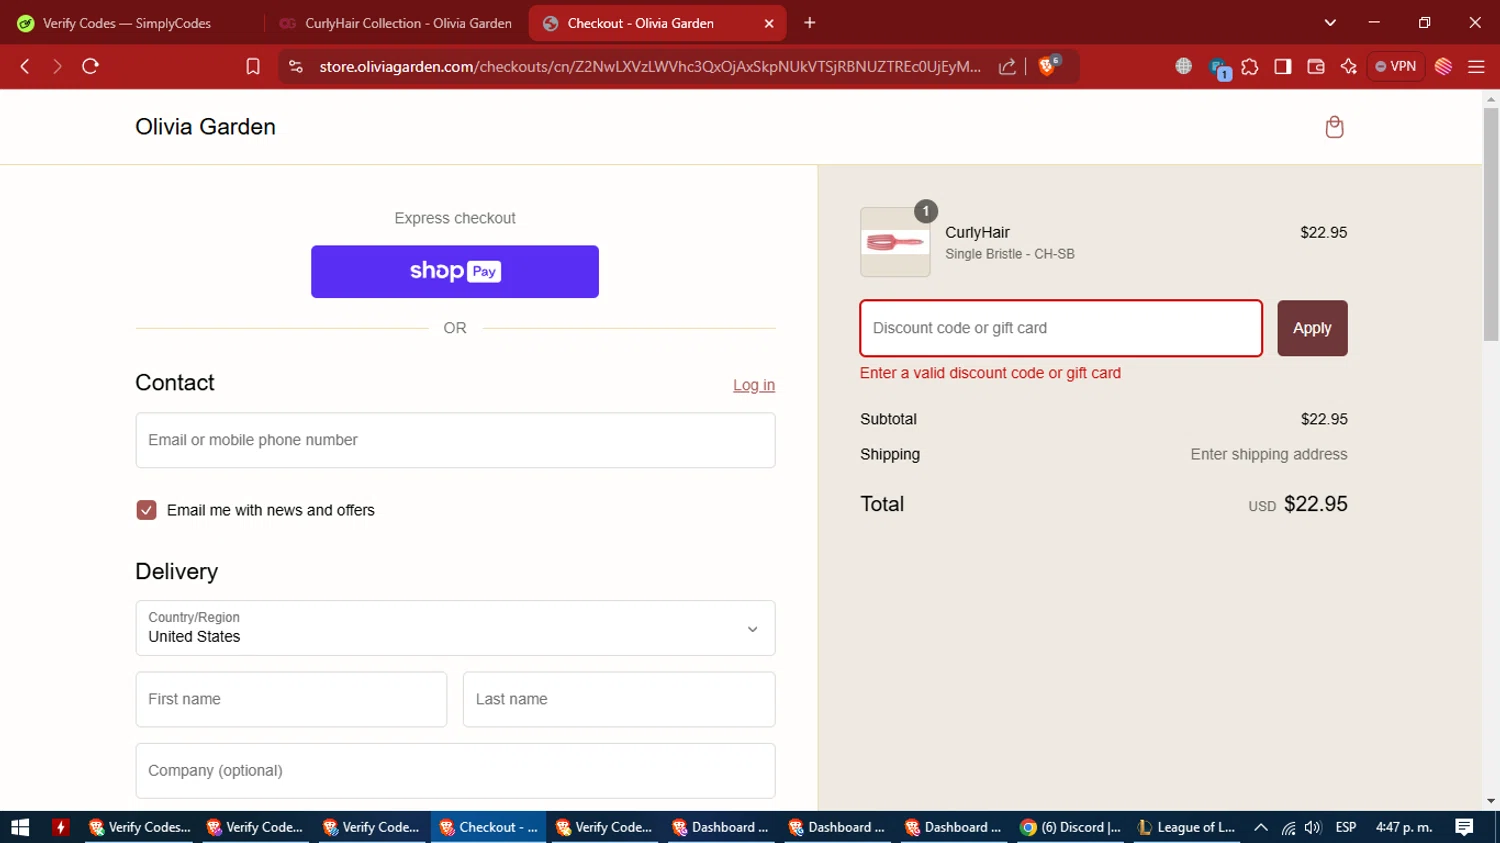Click the CurlyHair product name
Screen dimensions: 1500x843
[977, 232]
